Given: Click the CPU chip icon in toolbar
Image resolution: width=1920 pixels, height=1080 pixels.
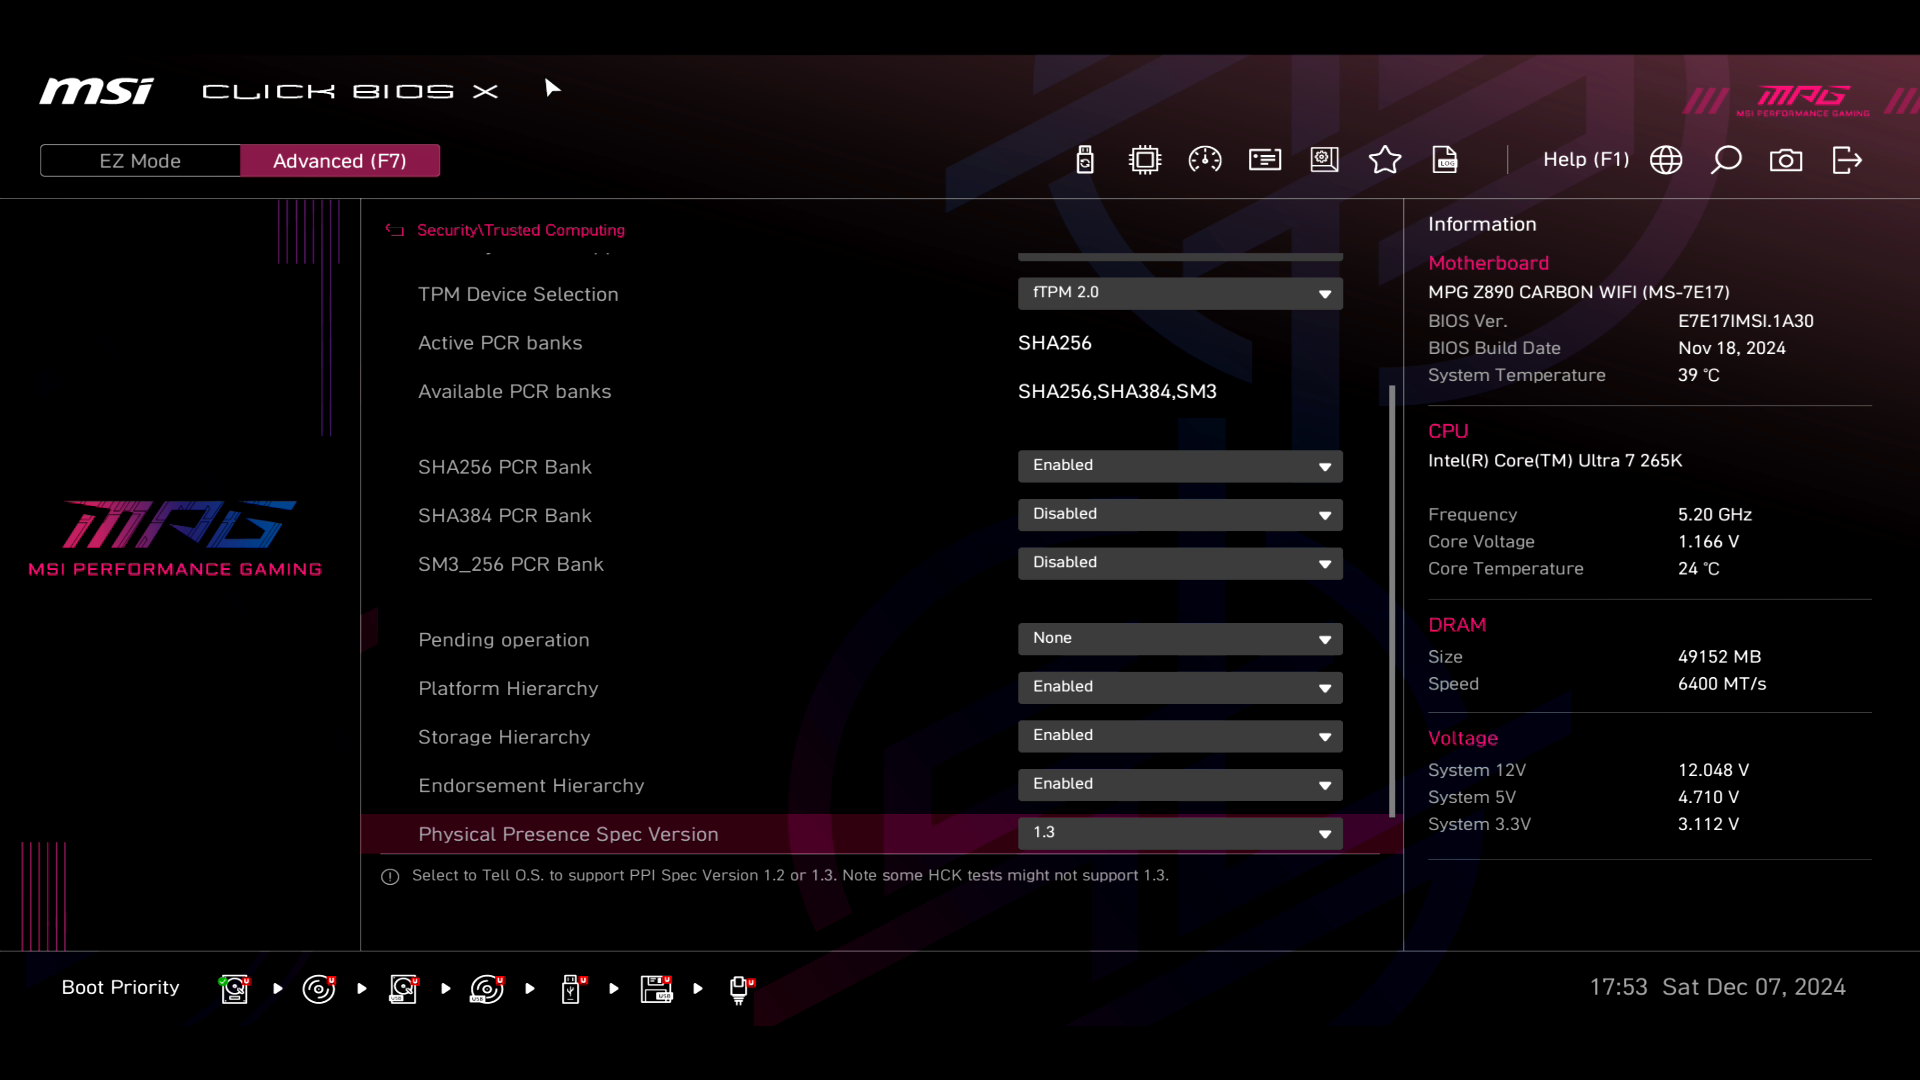Looking at the screenshot, I should coord(1145,160).
